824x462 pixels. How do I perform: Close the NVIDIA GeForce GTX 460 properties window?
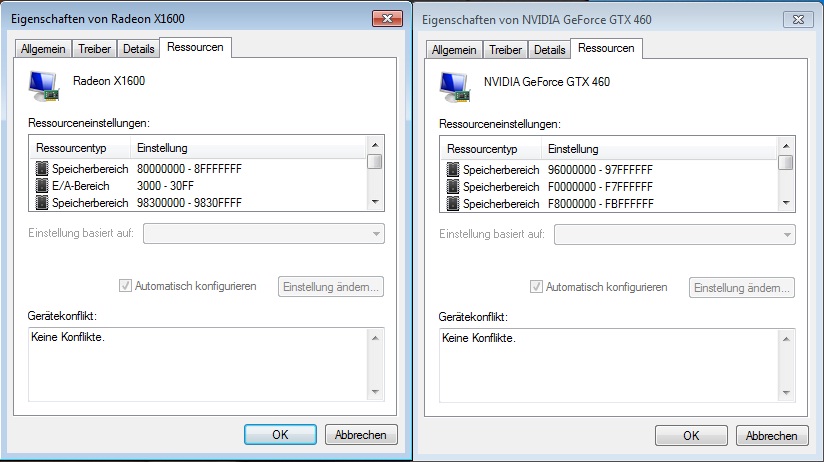pyautogui.click(x=798, y=19)
